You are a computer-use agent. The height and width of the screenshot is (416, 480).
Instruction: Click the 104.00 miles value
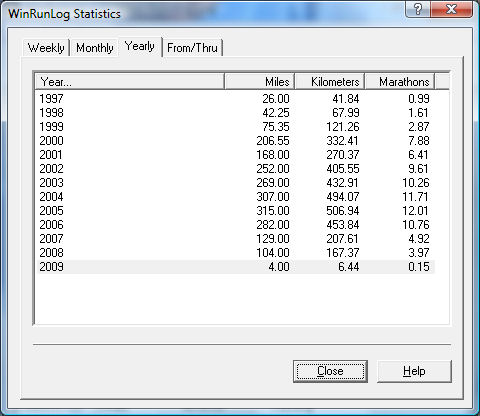pyautogui.click(x=273, y=253)
